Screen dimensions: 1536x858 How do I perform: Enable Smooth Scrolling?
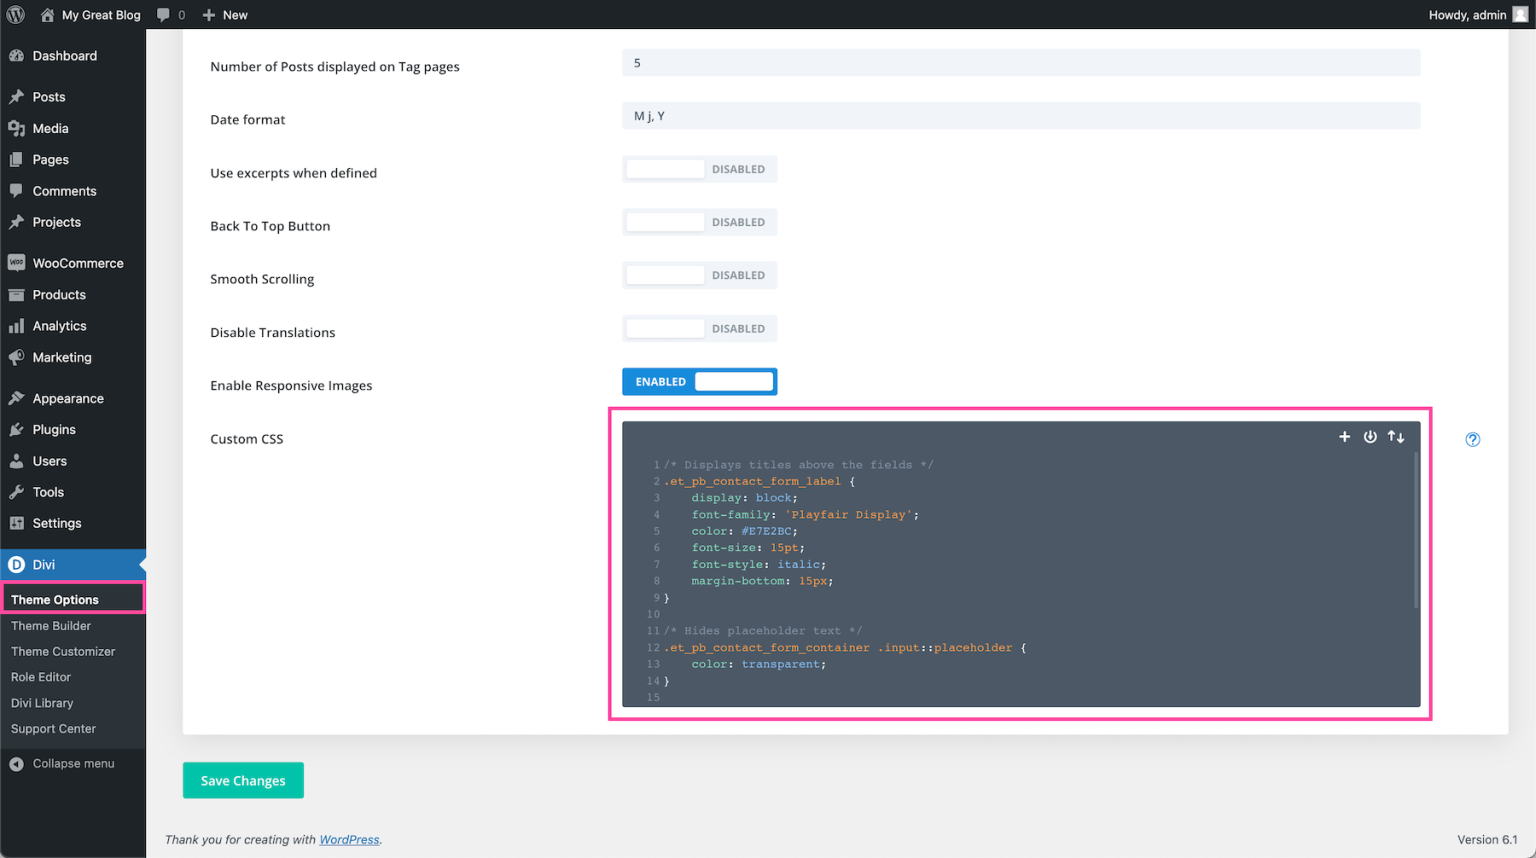click(699, 274)
